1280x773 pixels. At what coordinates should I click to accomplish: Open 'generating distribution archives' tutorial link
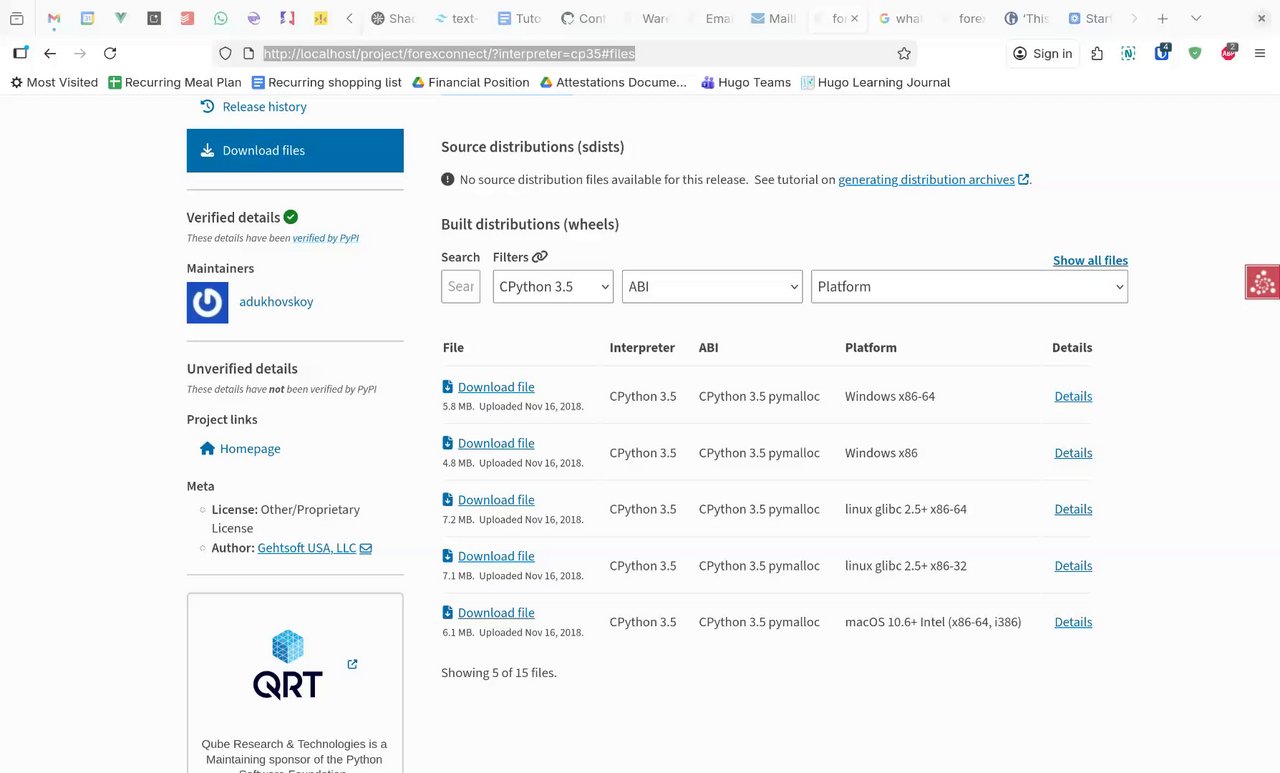coord(927,180)
